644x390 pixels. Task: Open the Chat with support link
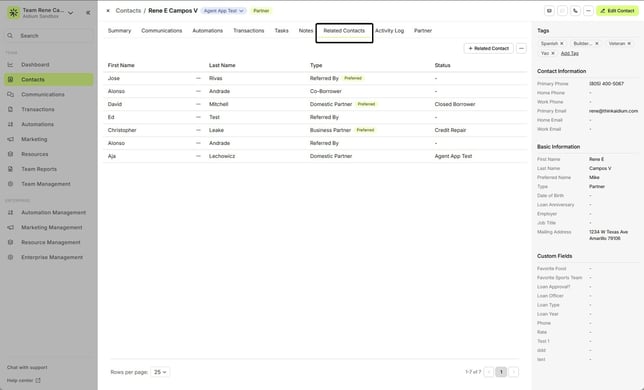tap(27, 367)
